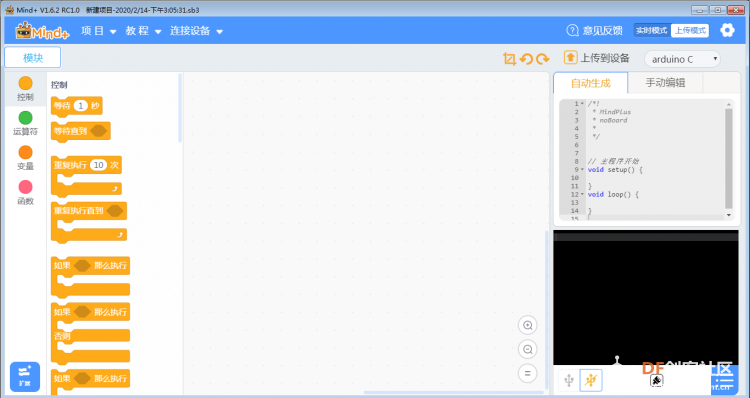Switch to 自动生成 code tab
This screenshot has width=750, height=398.
click(591, 83)
